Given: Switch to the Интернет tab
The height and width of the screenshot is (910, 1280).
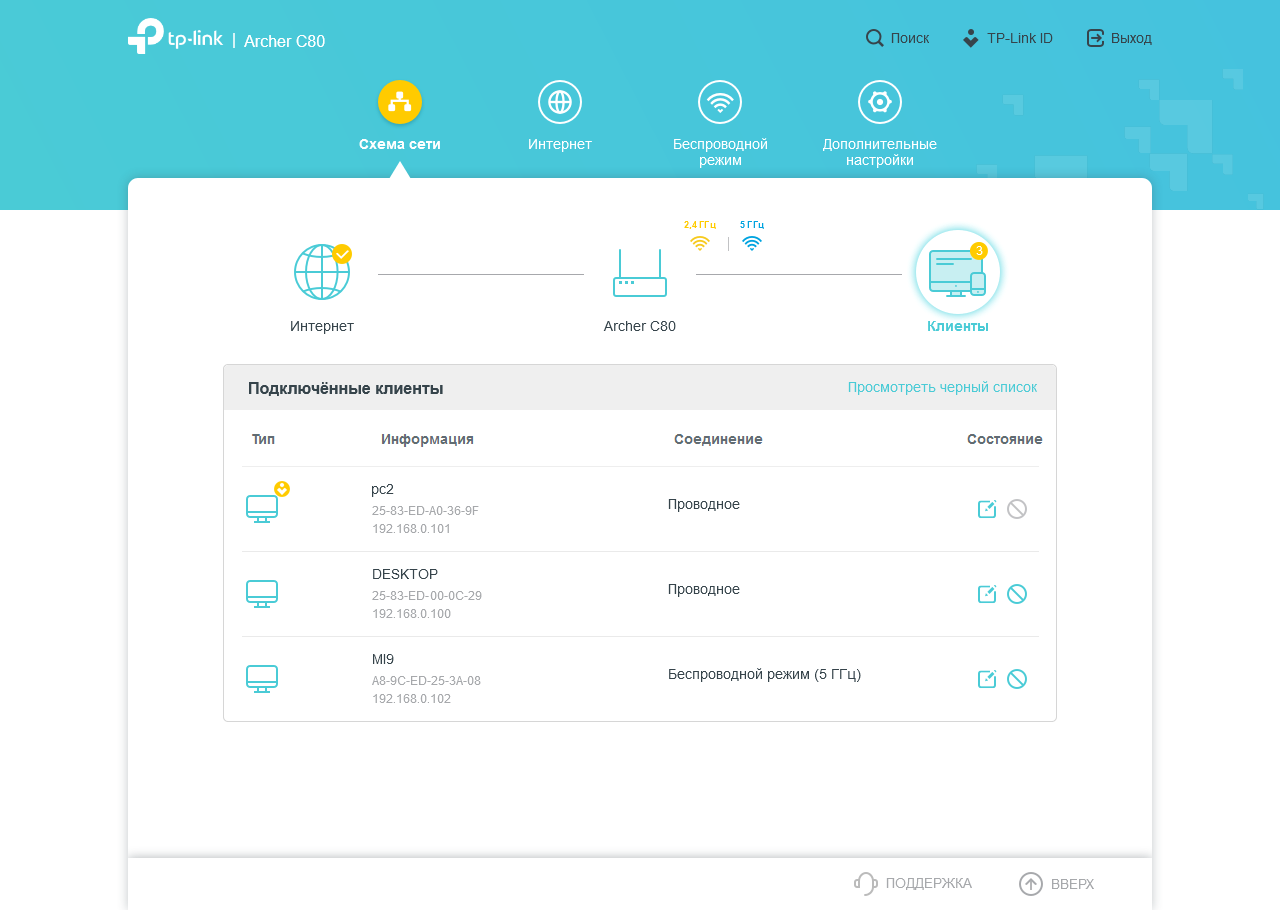Looking at the screenshot, I should 560,117.
